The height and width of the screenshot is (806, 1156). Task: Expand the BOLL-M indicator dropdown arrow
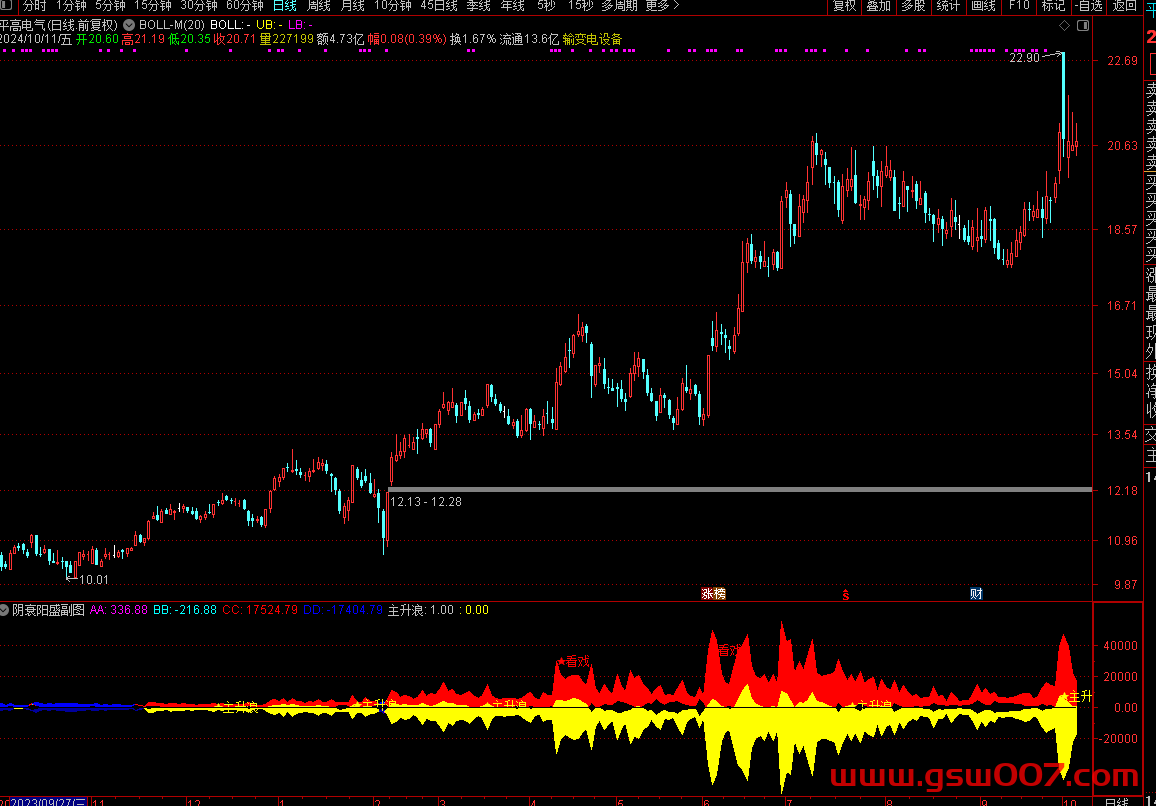tap(129, 25)
